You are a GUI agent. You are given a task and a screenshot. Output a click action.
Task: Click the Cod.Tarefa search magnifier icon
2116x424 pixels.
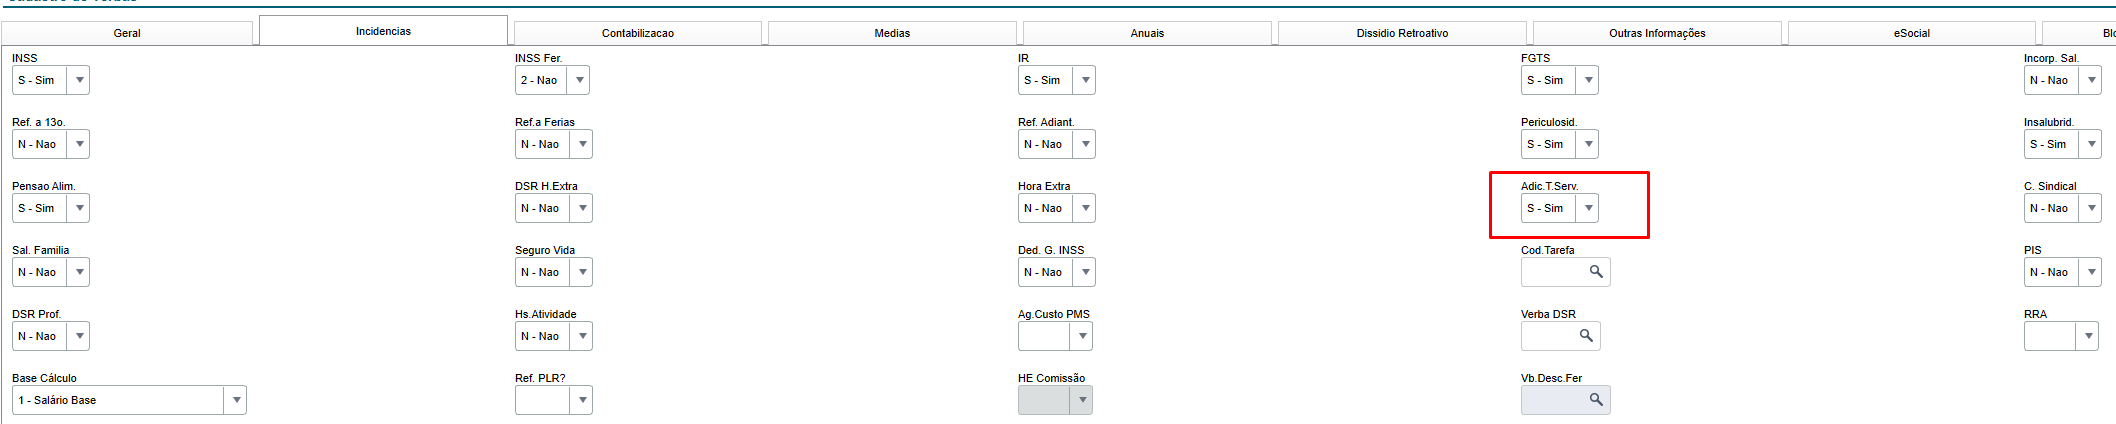tap(1596, 272)
